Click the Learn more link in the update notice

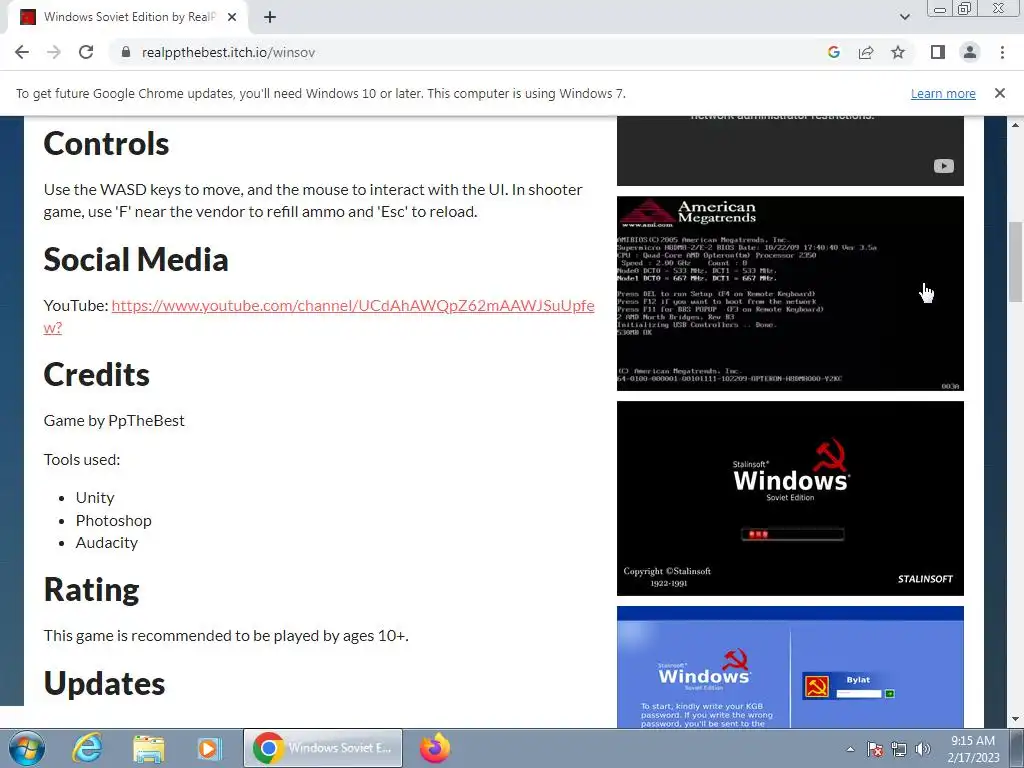[x=943, y=93]
